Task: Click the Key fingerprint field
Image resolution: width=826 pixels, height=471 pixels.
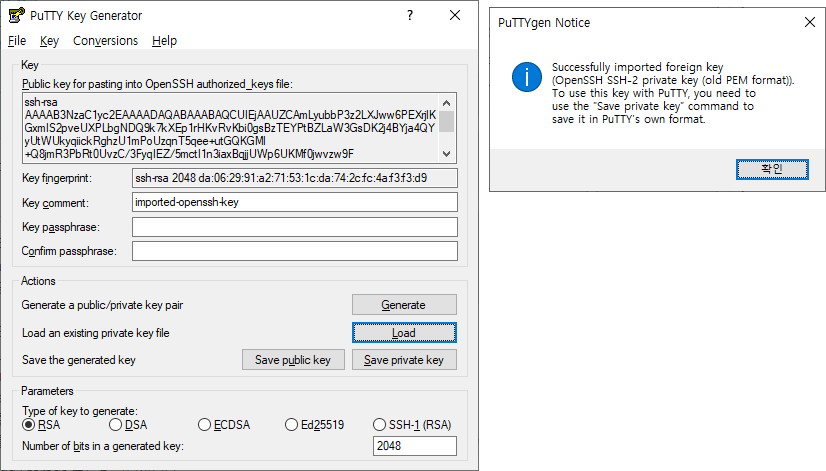Action: (x=294, y=178)
